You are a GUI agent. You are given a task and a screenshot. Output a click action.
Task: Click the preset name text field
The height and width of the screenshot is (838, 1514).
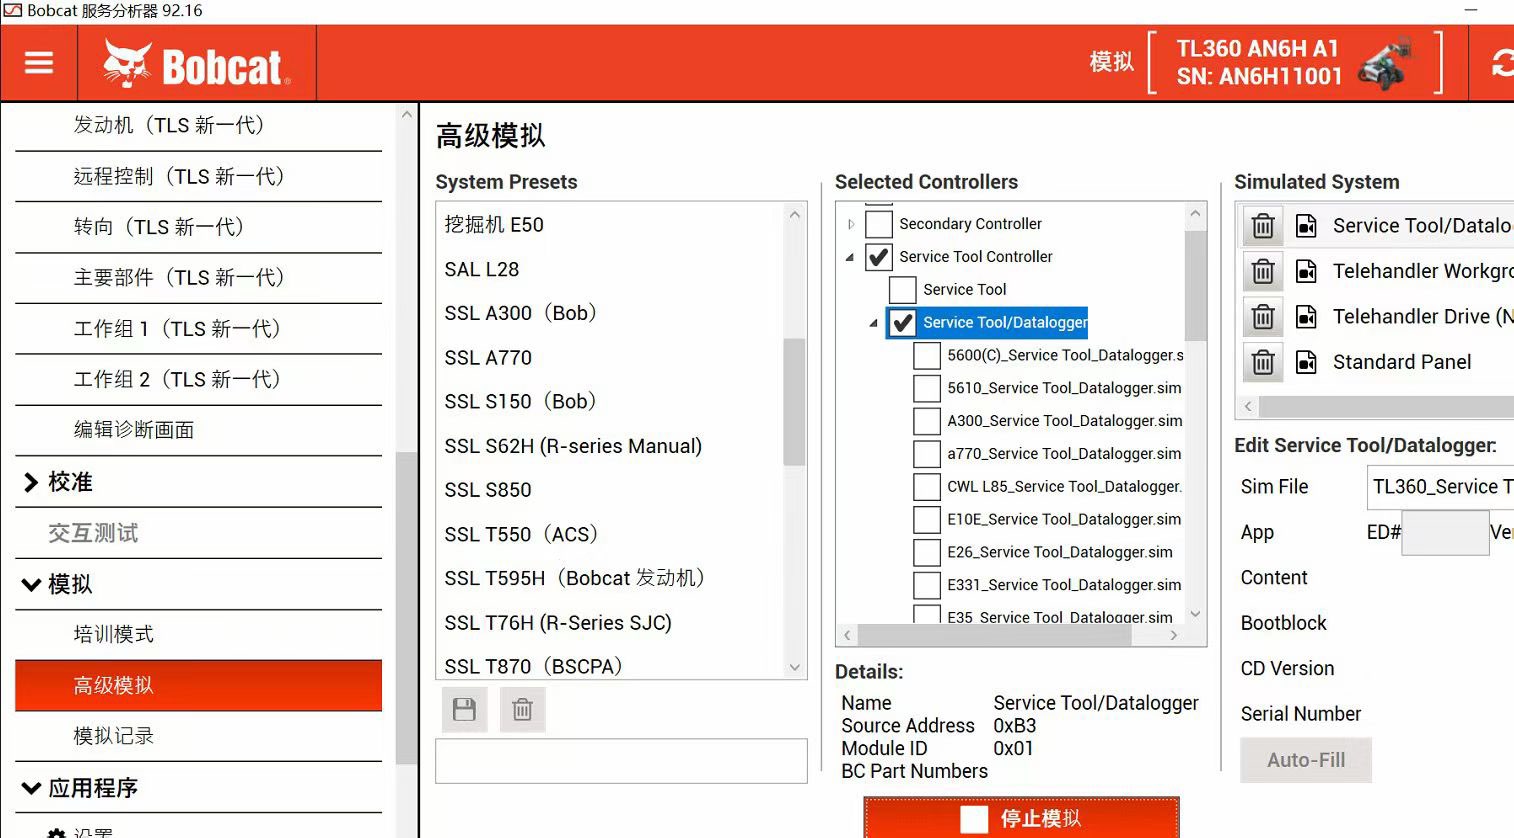(x=621, y=761)
